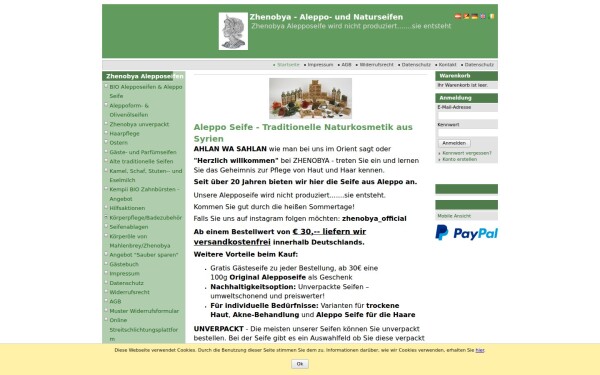Open the Haarpflege category
This screenshot has width=600, height=375.
point(124,134)
